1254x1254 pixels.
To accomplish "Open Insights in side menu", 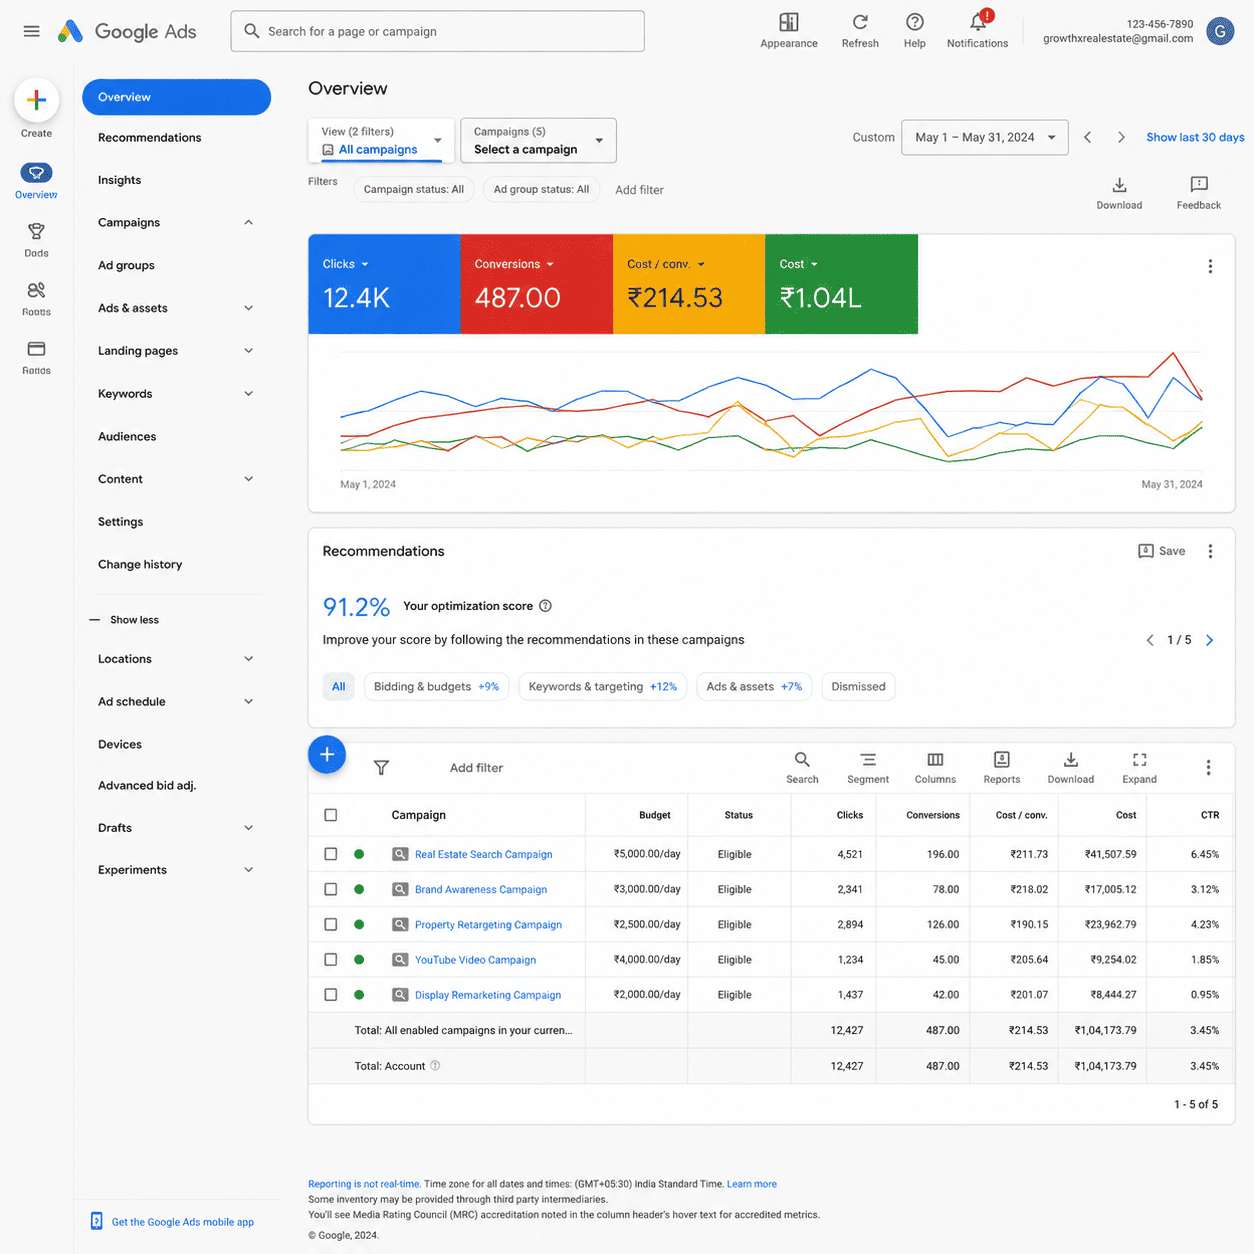I will tap(120, 180).
